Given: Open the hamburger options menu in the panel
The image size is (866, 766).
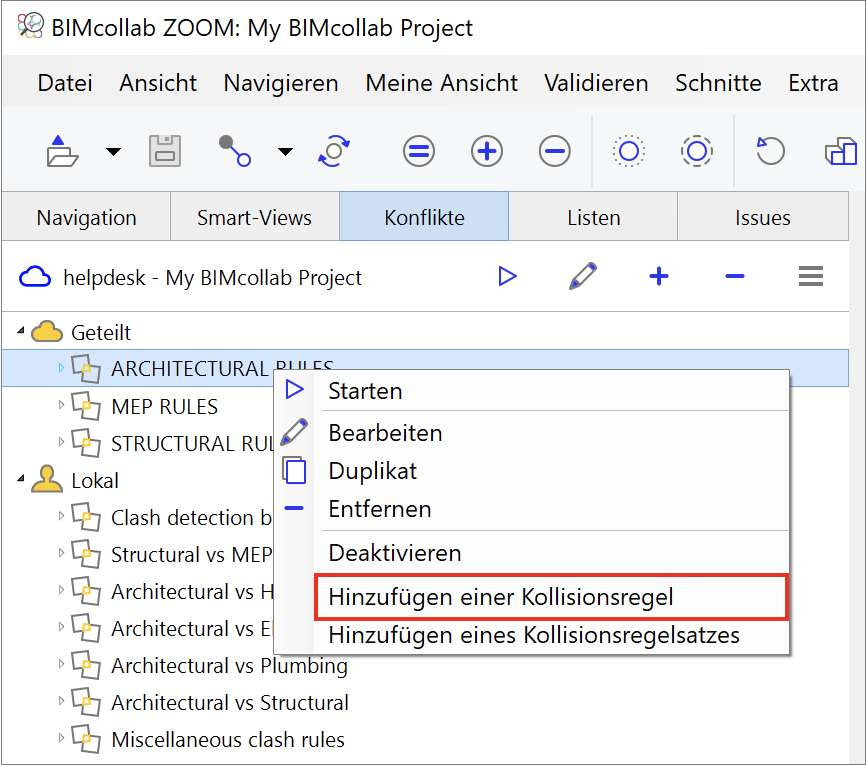Looking at the screenshot, I should (x=811, y=276).
